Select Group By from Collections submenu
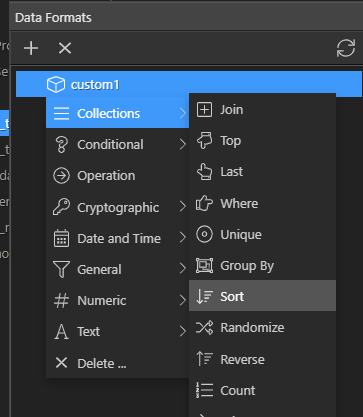Screen dimensions: 363x417 pyautogui.click(x=262, y=266)
